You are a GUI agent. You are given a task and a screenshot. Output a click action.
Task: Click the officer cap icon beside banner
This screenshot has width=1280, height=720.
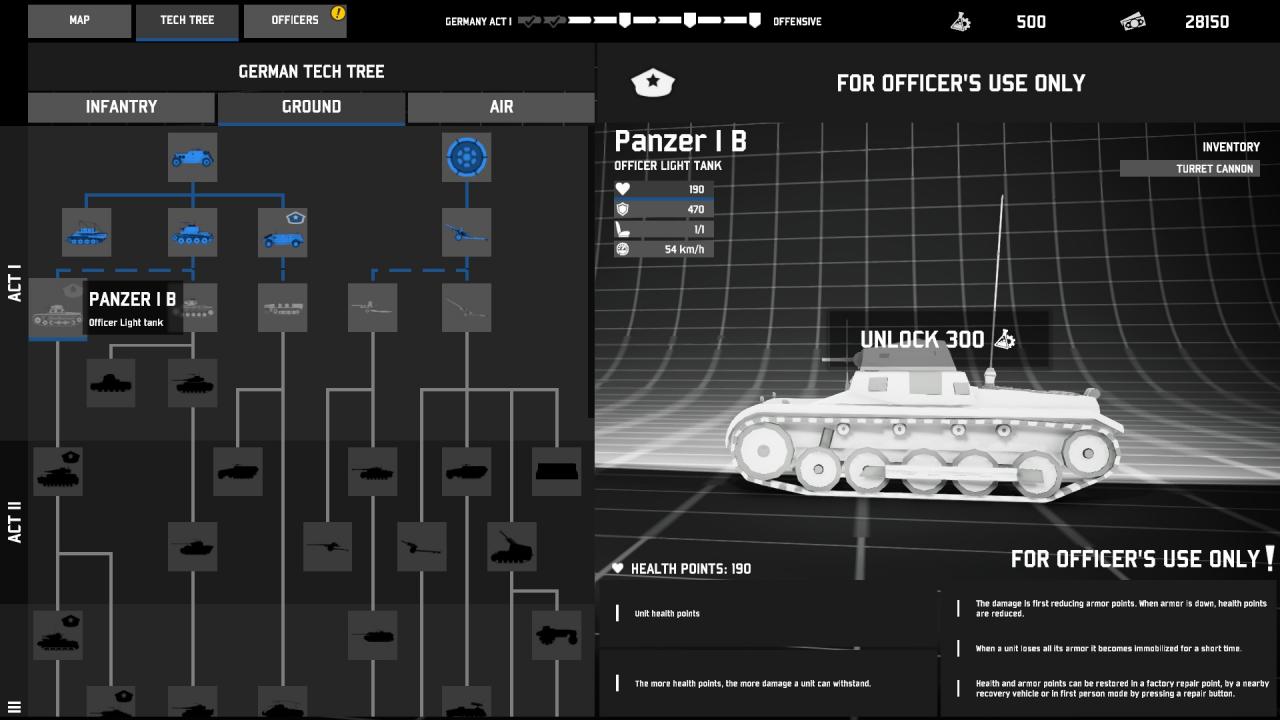[x=653, y=83]
